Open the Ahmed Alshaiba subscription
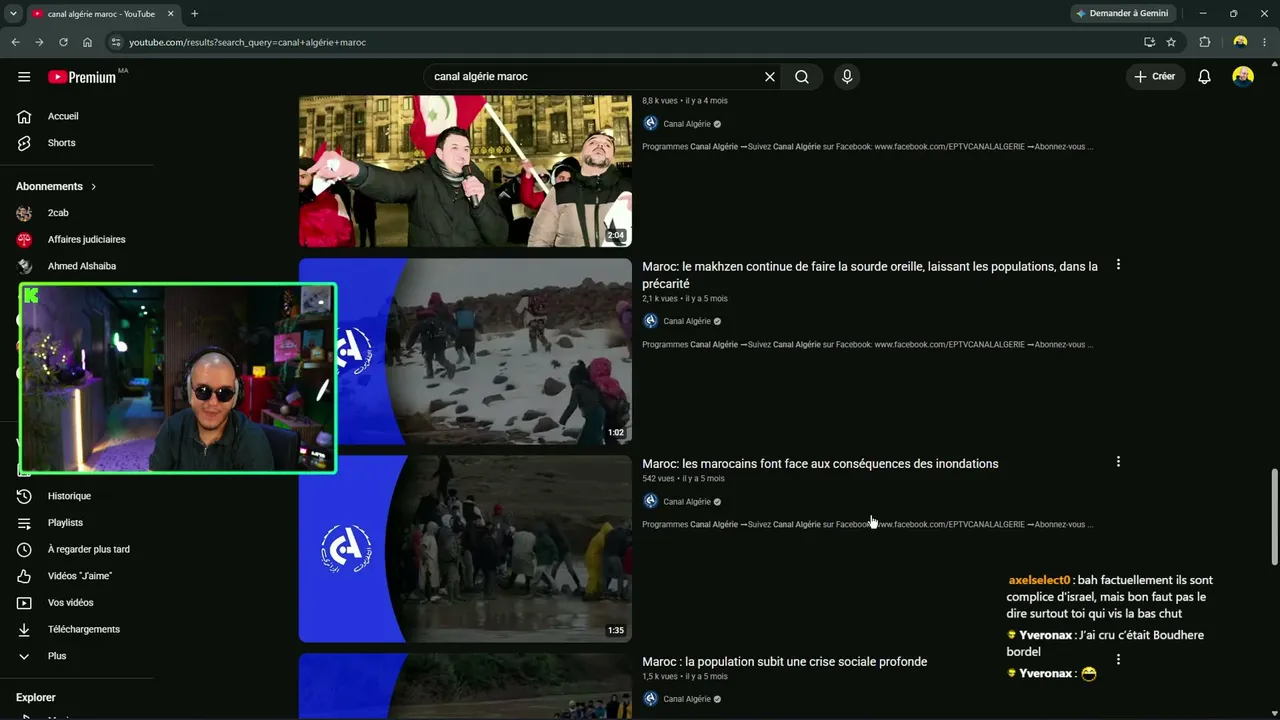Viewport: 1280px width, 720px height. click(x=81, y=266)
